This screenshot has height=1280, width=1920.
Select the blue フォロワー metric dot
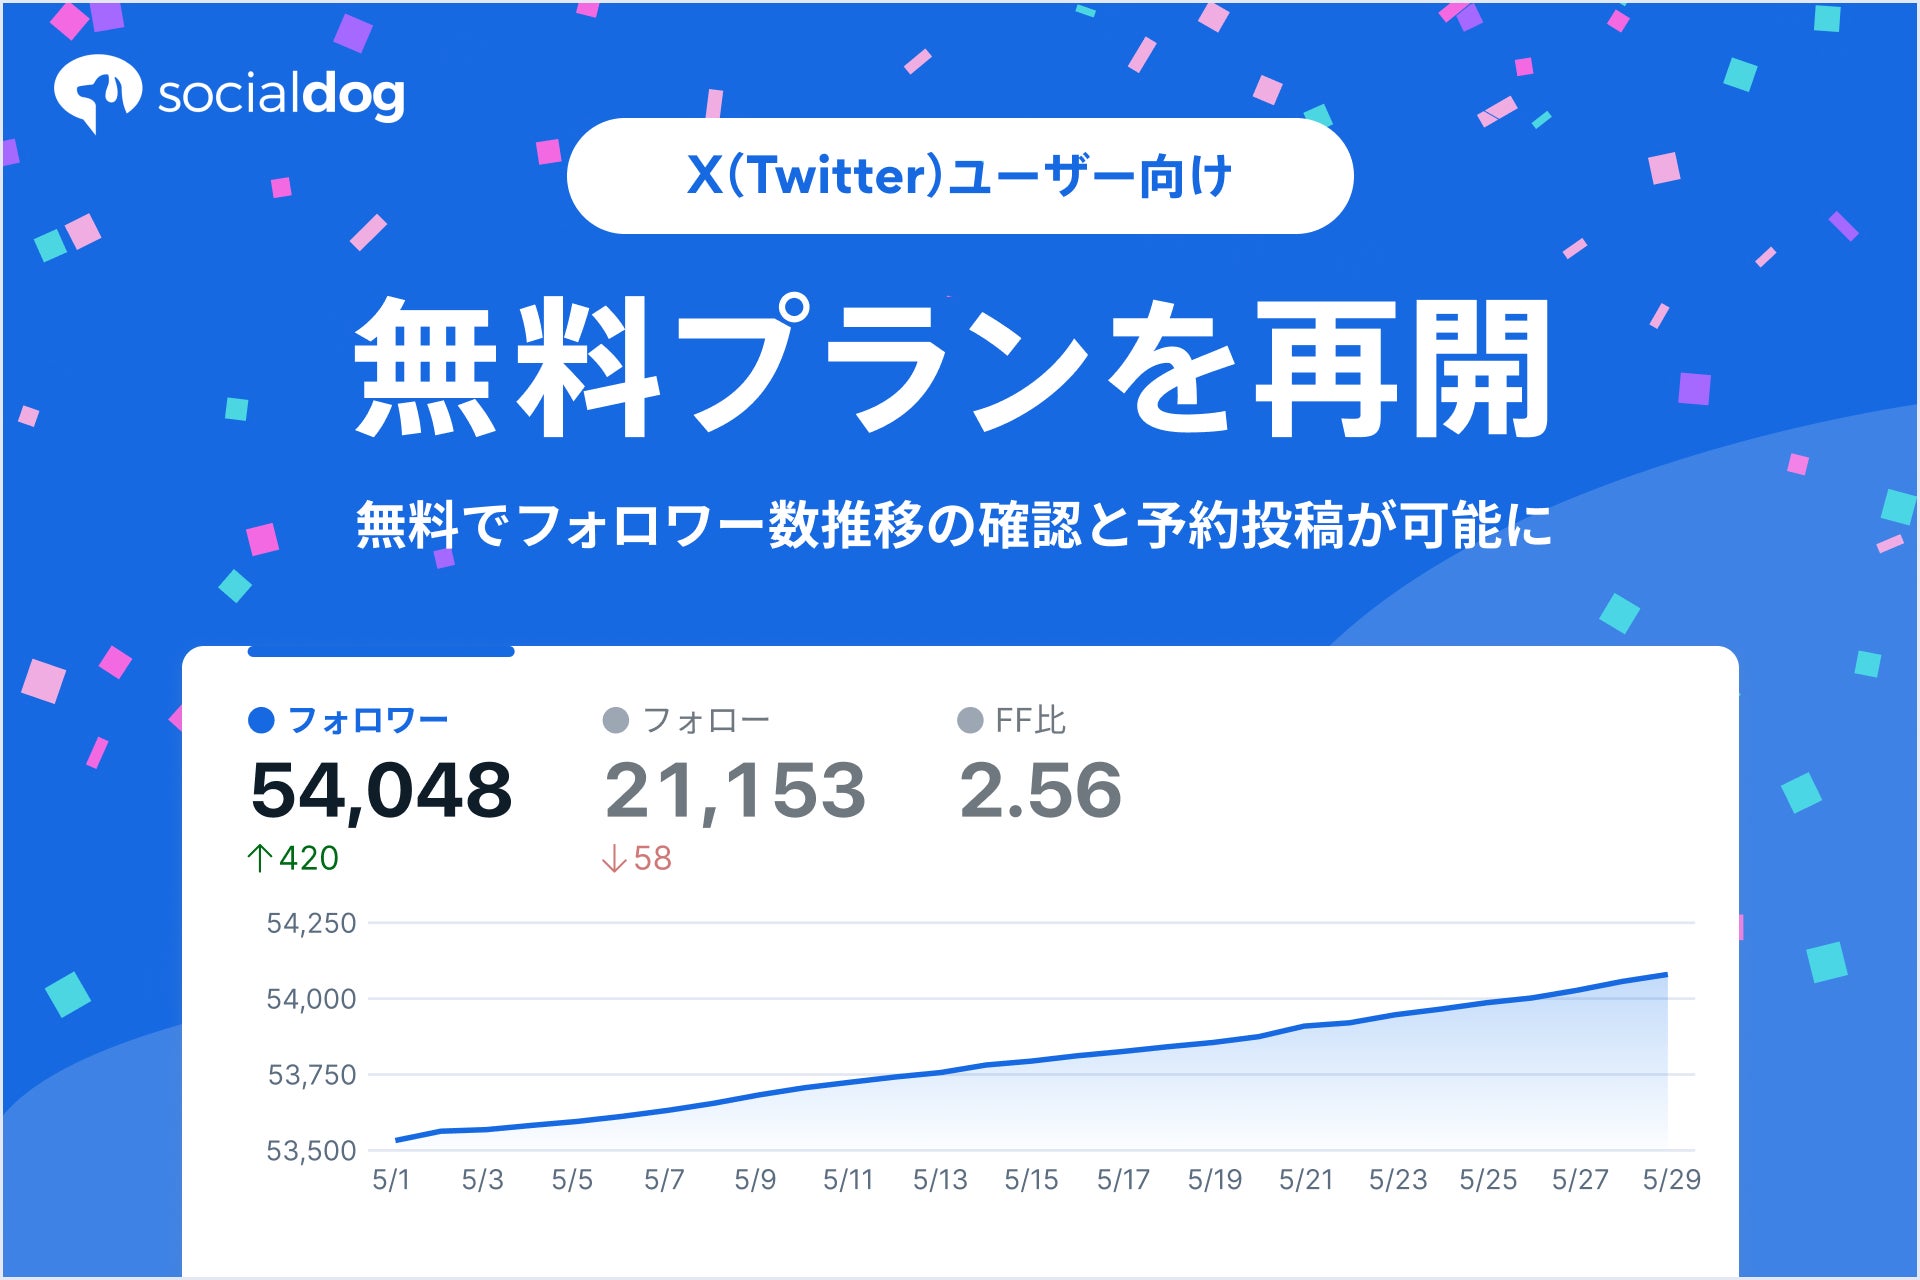point(261,720)
